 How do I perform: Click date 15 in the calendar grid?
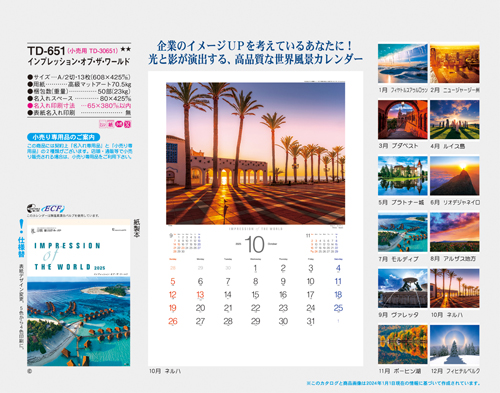[255, 295]
